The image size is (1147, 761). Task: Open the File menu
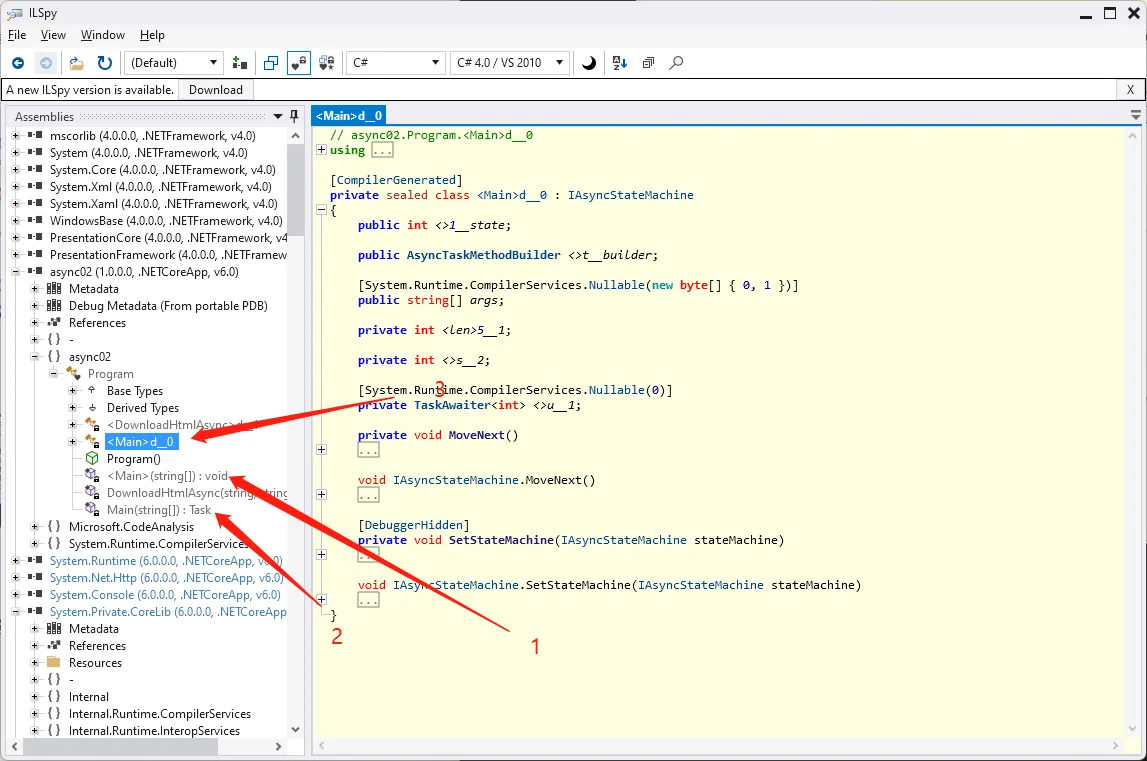(17, 35)
